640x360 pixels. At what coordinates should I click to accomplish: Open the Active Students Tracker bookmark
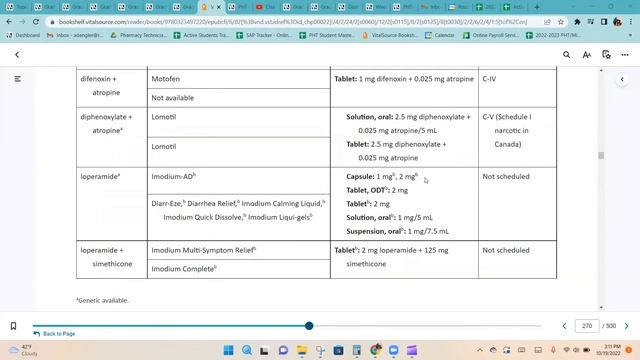(202, 36)
